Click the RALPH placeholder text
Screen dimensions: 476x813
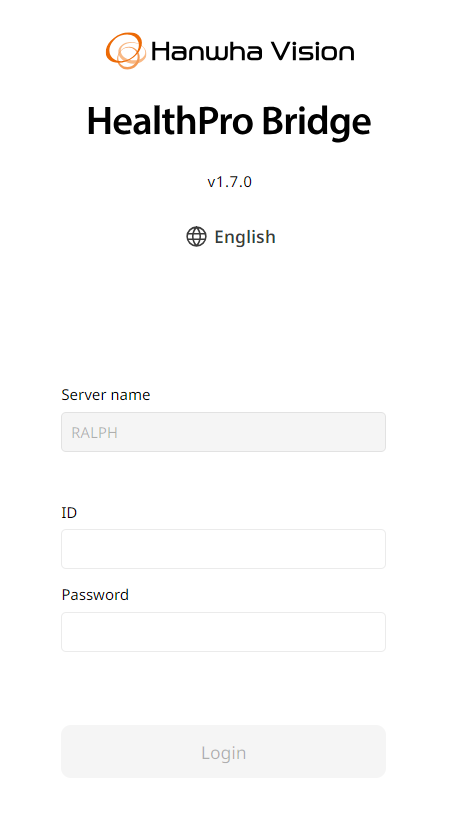click(94, 432)
